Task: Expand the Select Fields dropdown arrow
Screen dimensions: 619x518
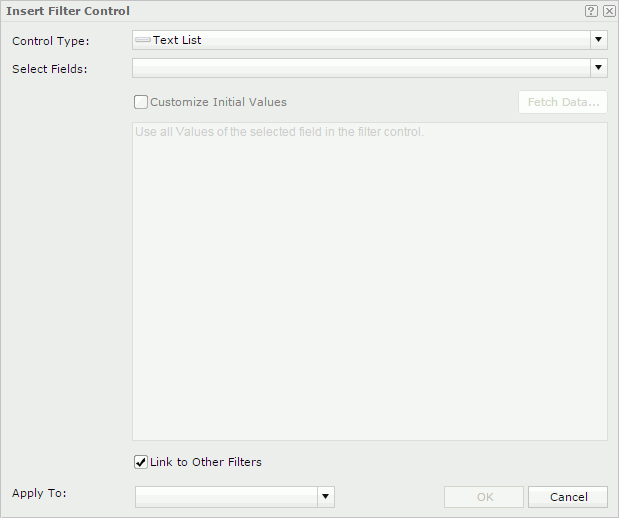Action: pyautogui.click(x=599, y=68)
